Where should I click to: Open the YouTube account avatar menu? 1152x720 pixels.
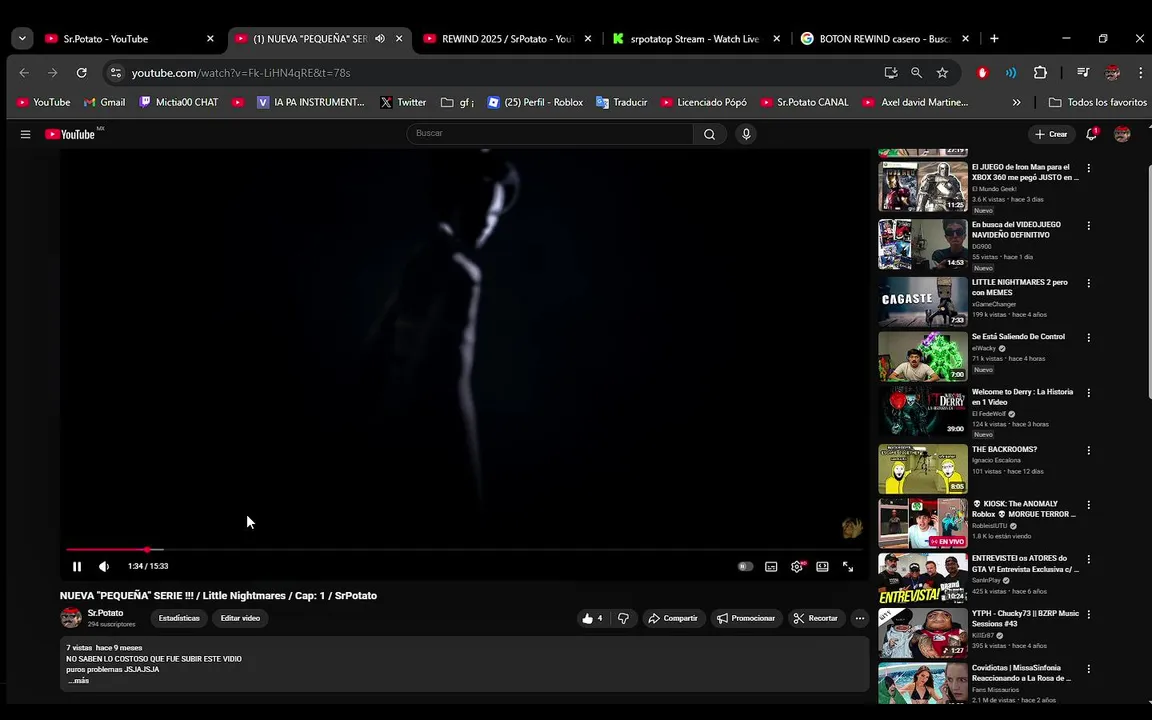click(1122, 134)
